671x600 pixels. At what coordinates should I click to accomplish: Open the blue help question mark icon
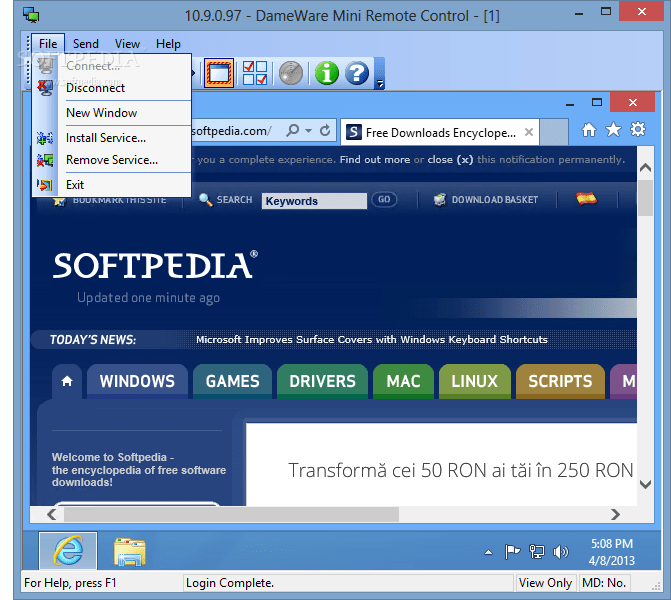click(x=357, y=73)
